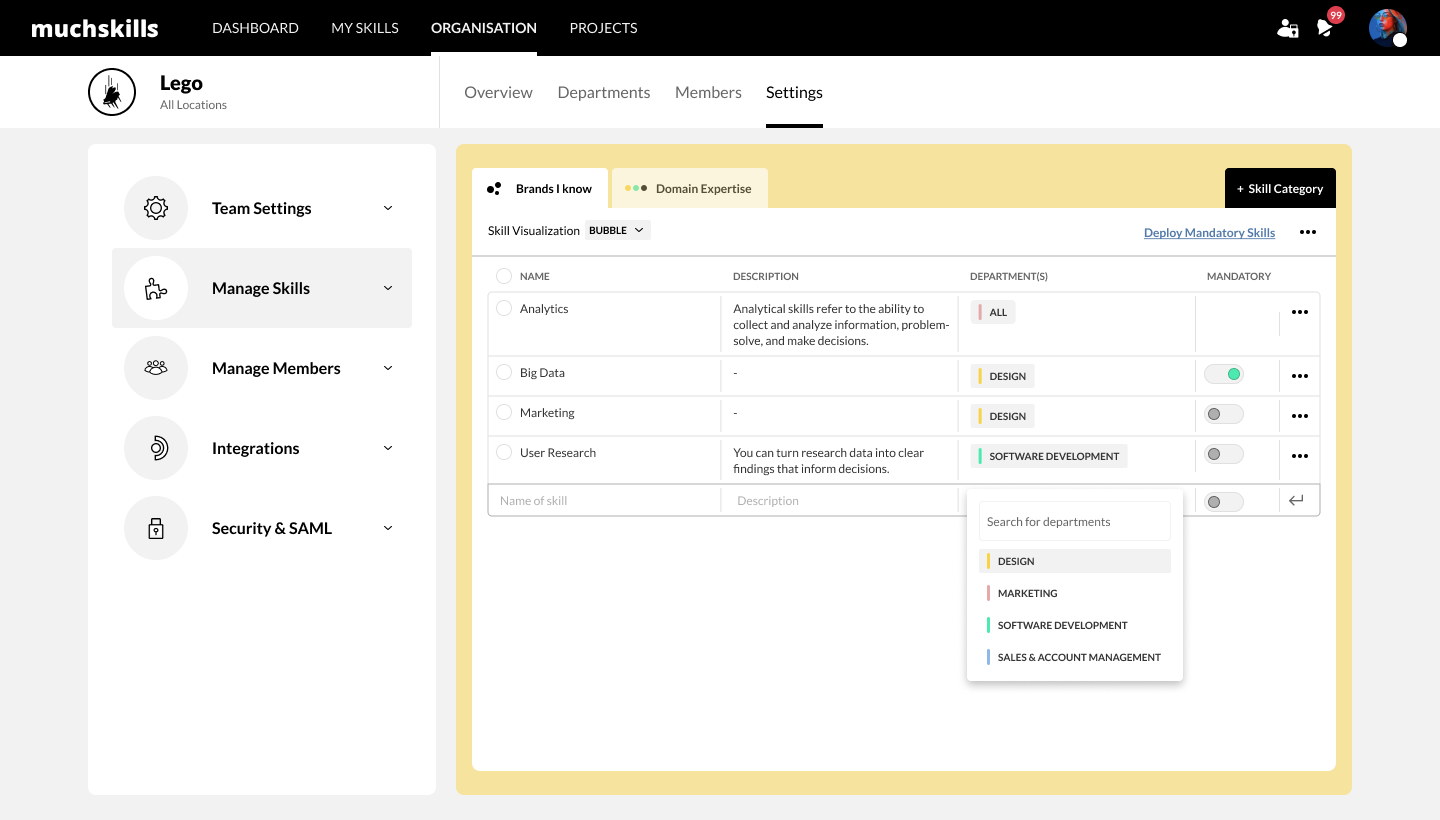Select the DESIGN option with yellow swatch
1440x820 pixels.
coord(1074,561)
